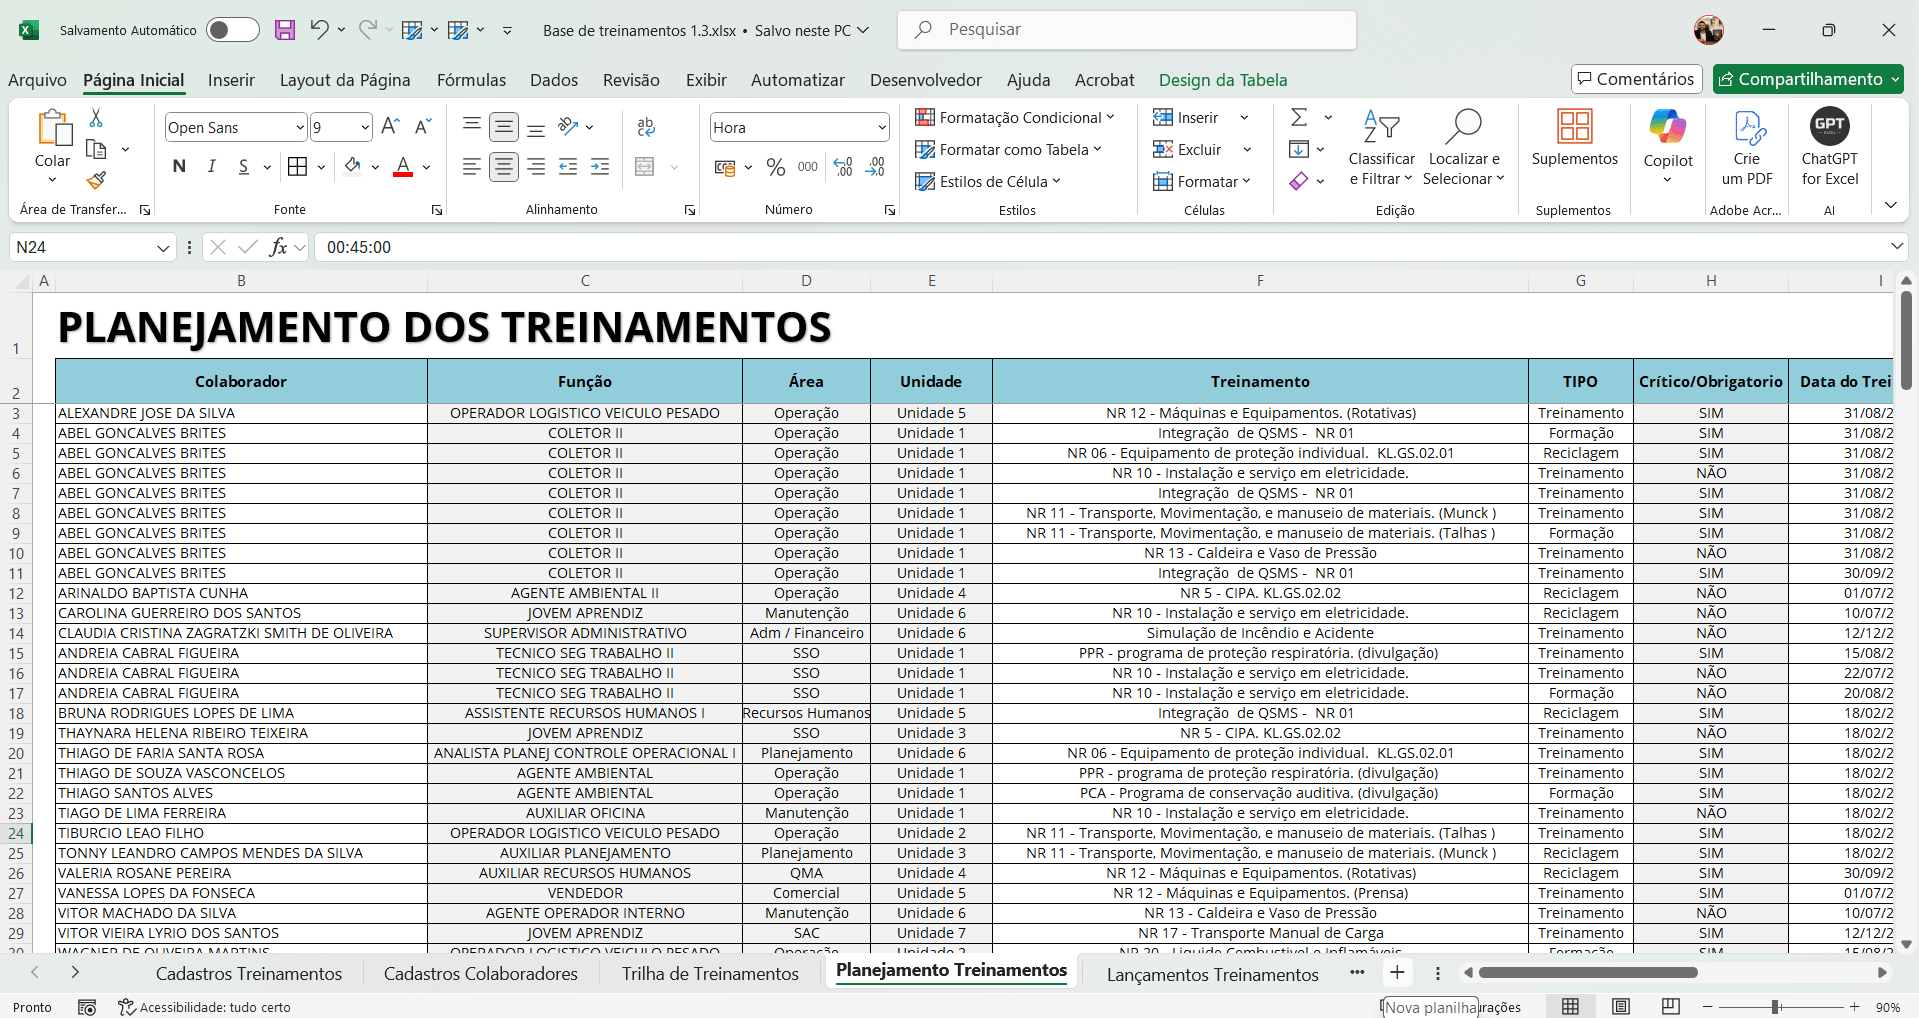Switch to Page Layout view in status bar

(1621, 1006)
